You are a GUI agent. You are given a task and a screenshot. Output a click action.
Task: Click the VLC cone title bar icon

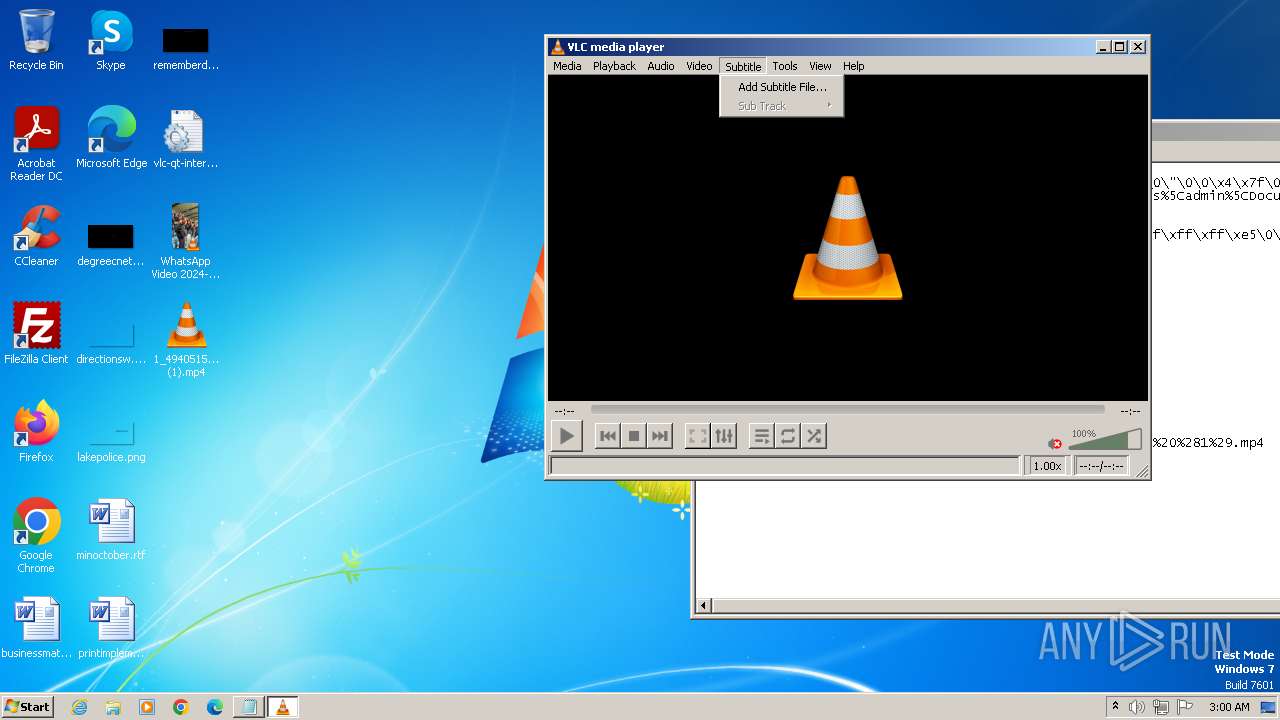557,47
